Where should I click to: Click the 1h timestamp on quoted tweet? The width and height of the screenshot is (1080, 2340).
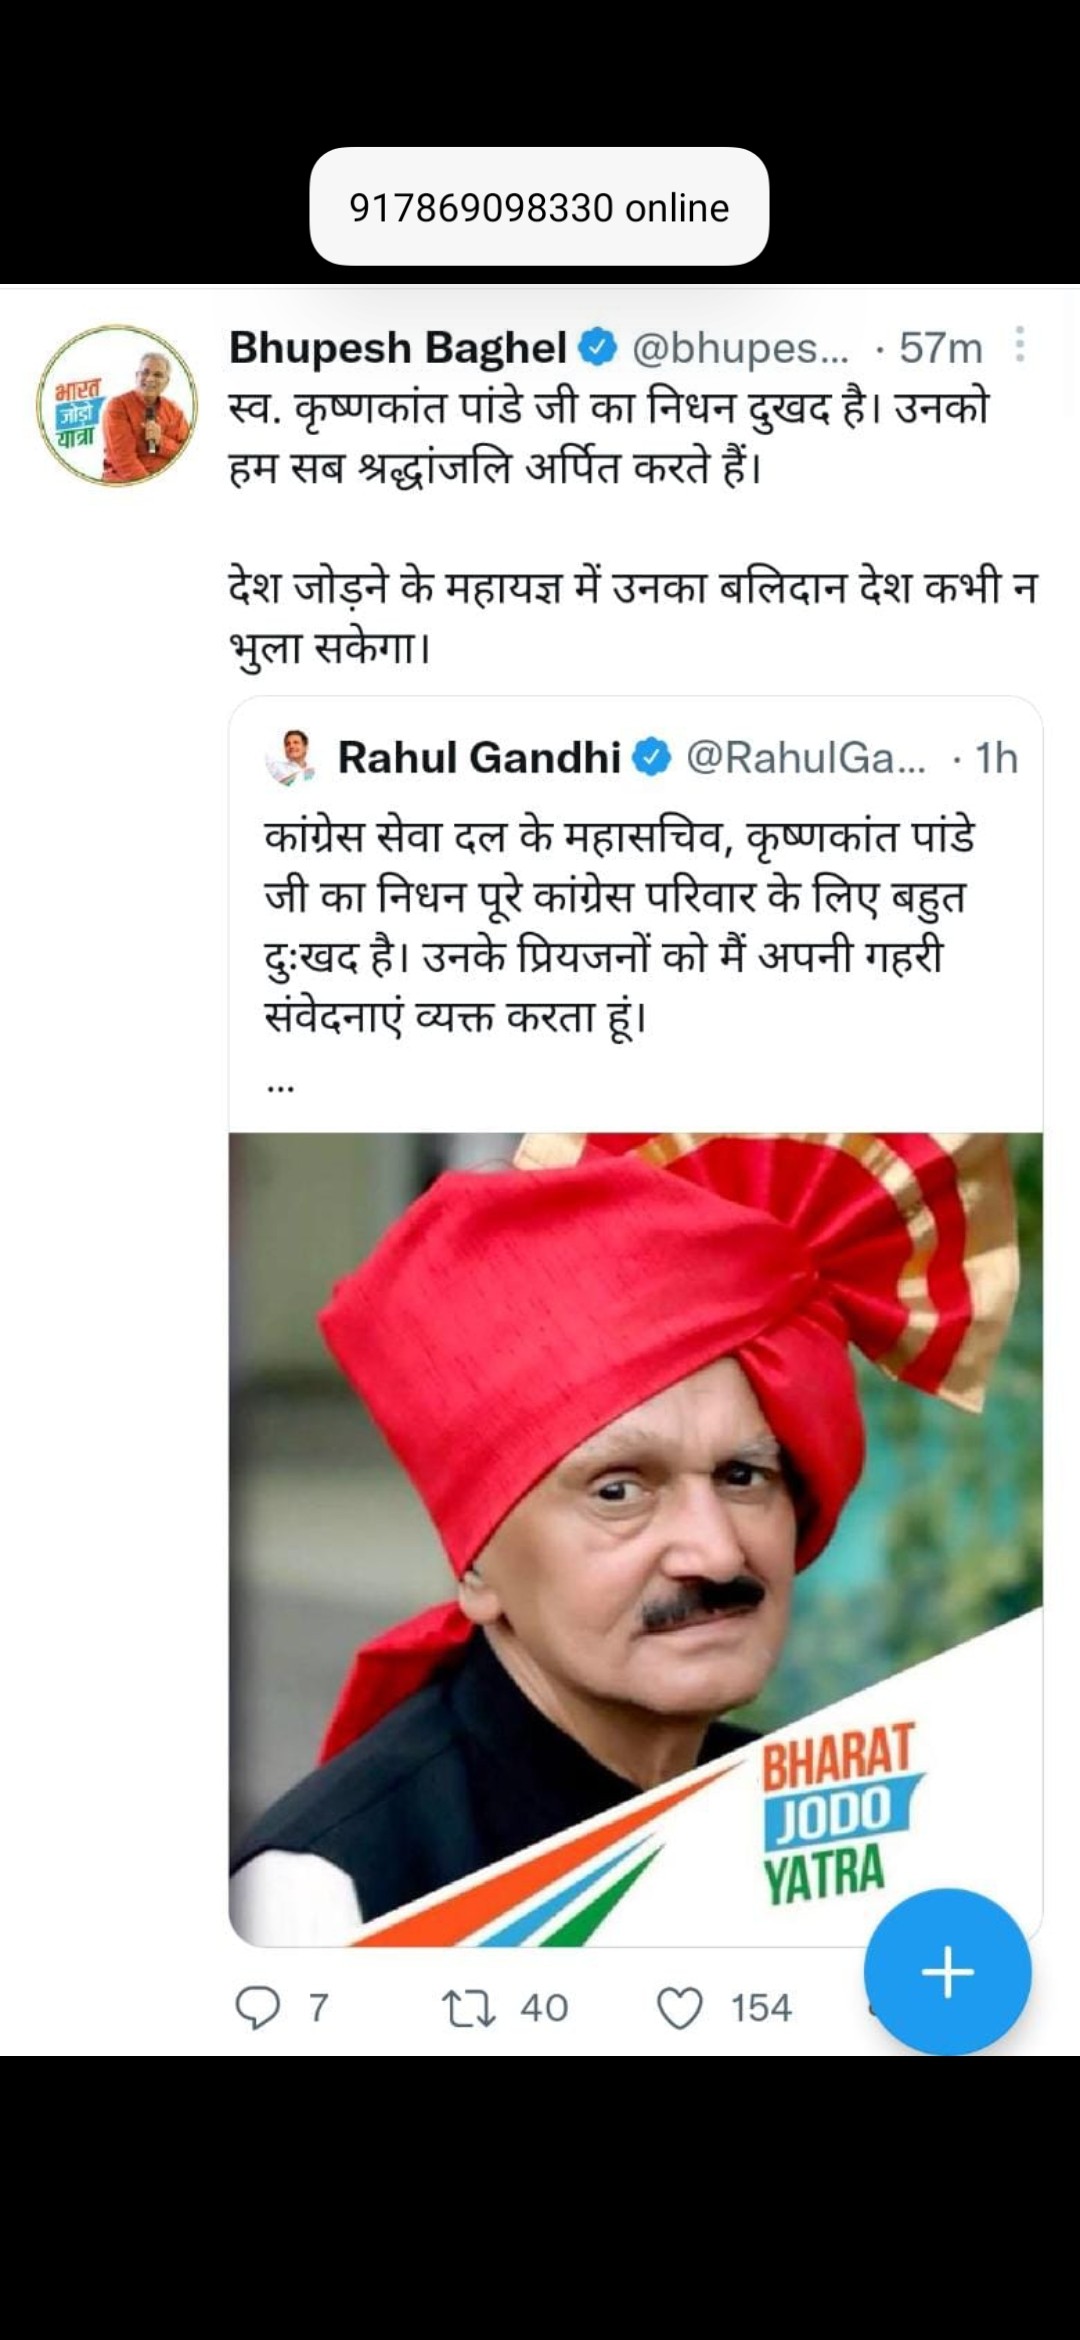pyautogui.click(x=996, y=757)
